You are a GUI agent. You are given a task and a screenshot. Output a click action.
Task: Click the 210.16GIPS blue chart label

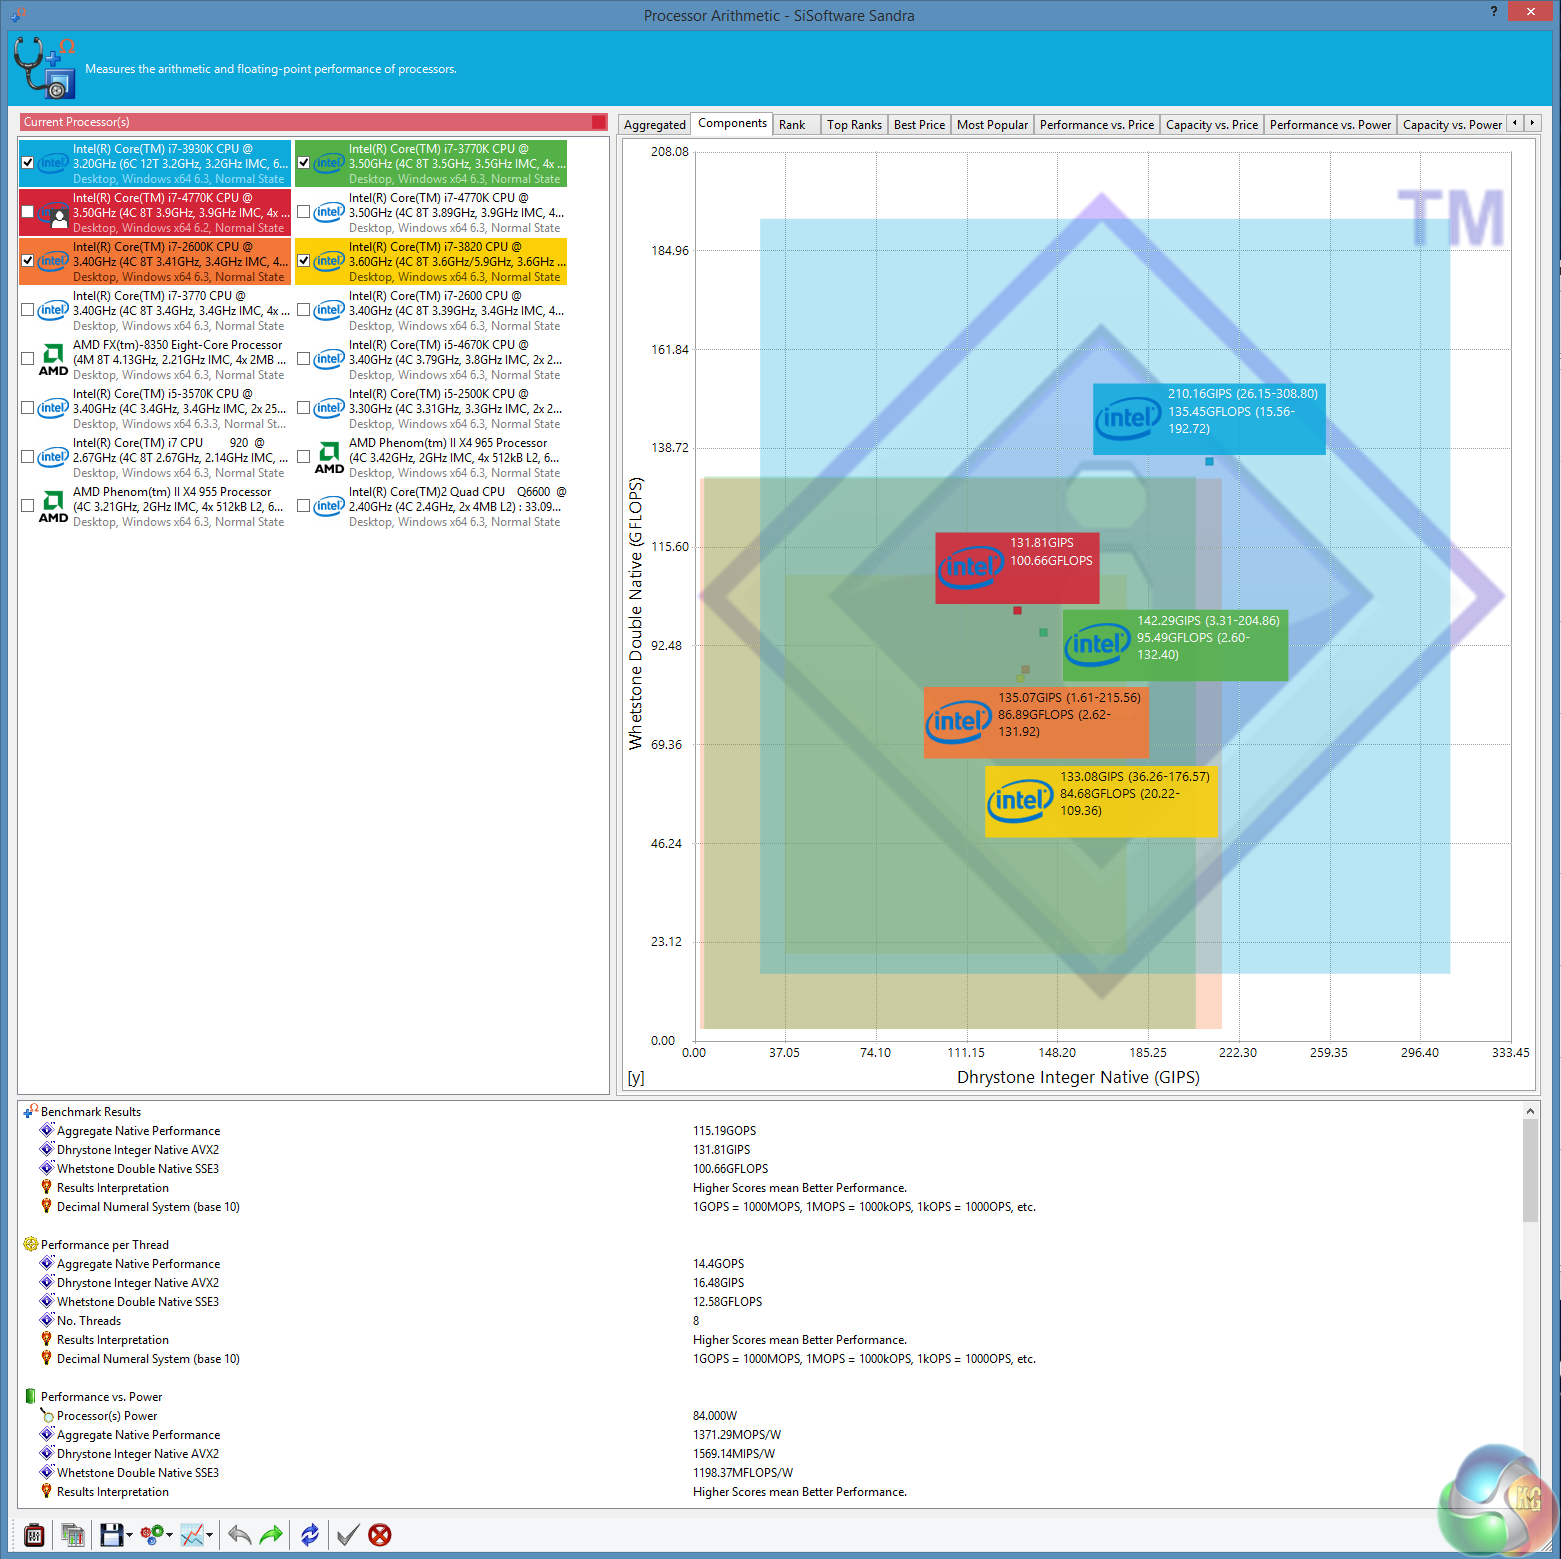1209,419
